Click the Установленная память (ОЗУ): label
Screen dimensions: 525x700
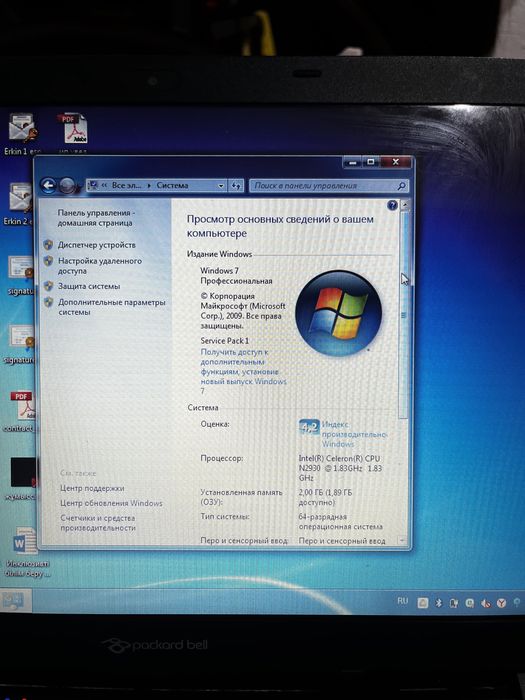(x=242, y=497)
